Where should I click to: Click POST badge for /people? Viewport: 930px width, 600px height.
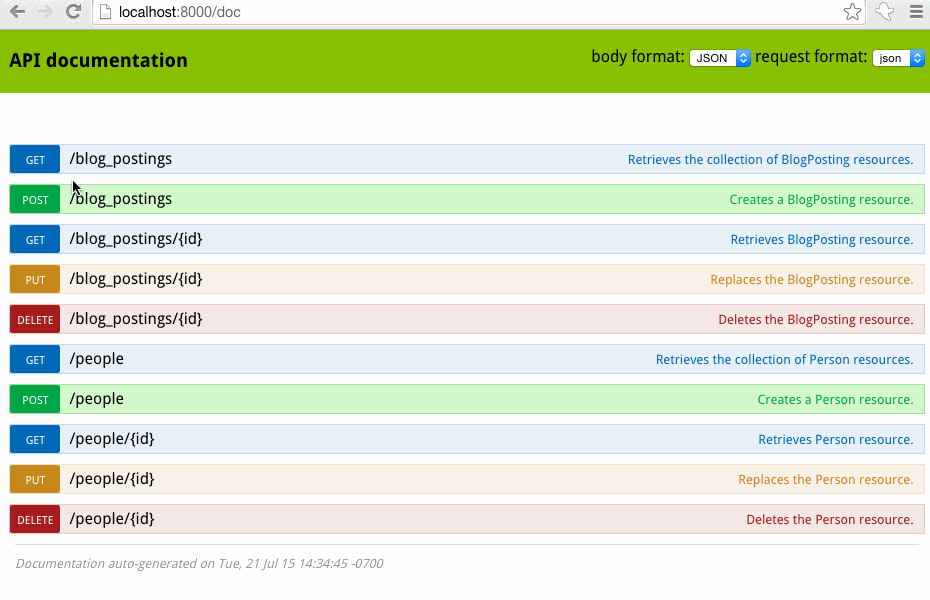pyautogui.click(x=35, y=400)
